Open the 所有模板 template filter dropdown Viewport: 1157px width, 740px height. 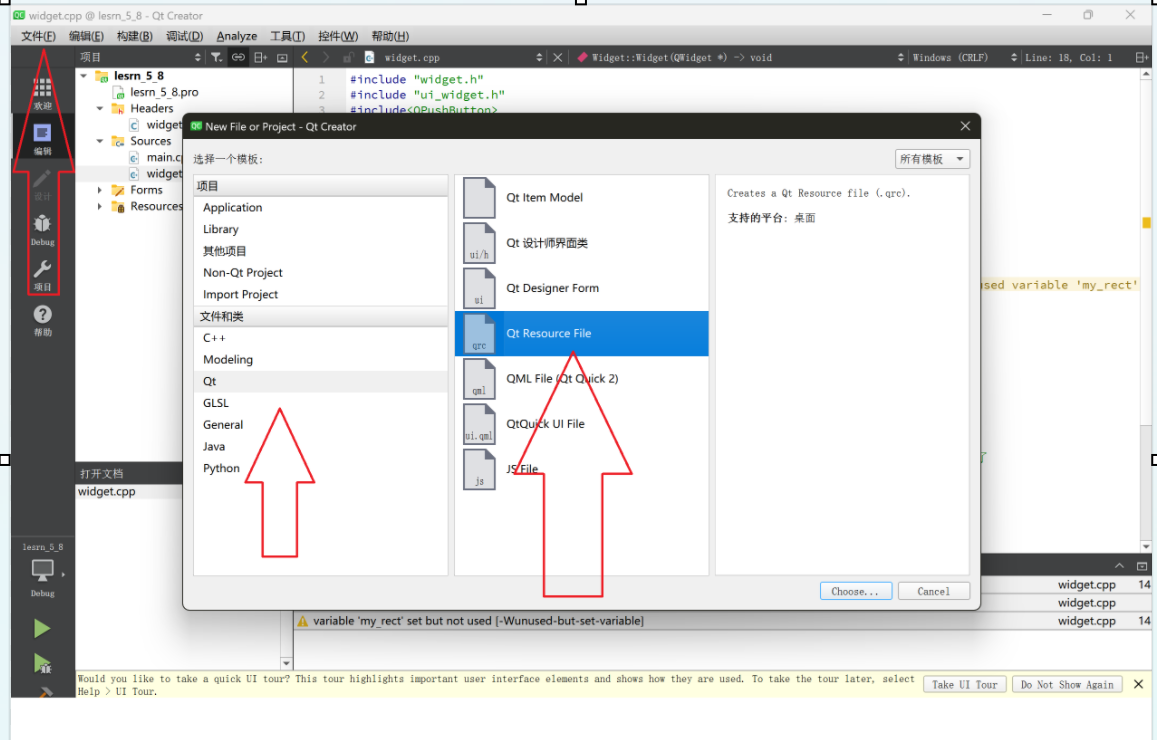[932, 159]
